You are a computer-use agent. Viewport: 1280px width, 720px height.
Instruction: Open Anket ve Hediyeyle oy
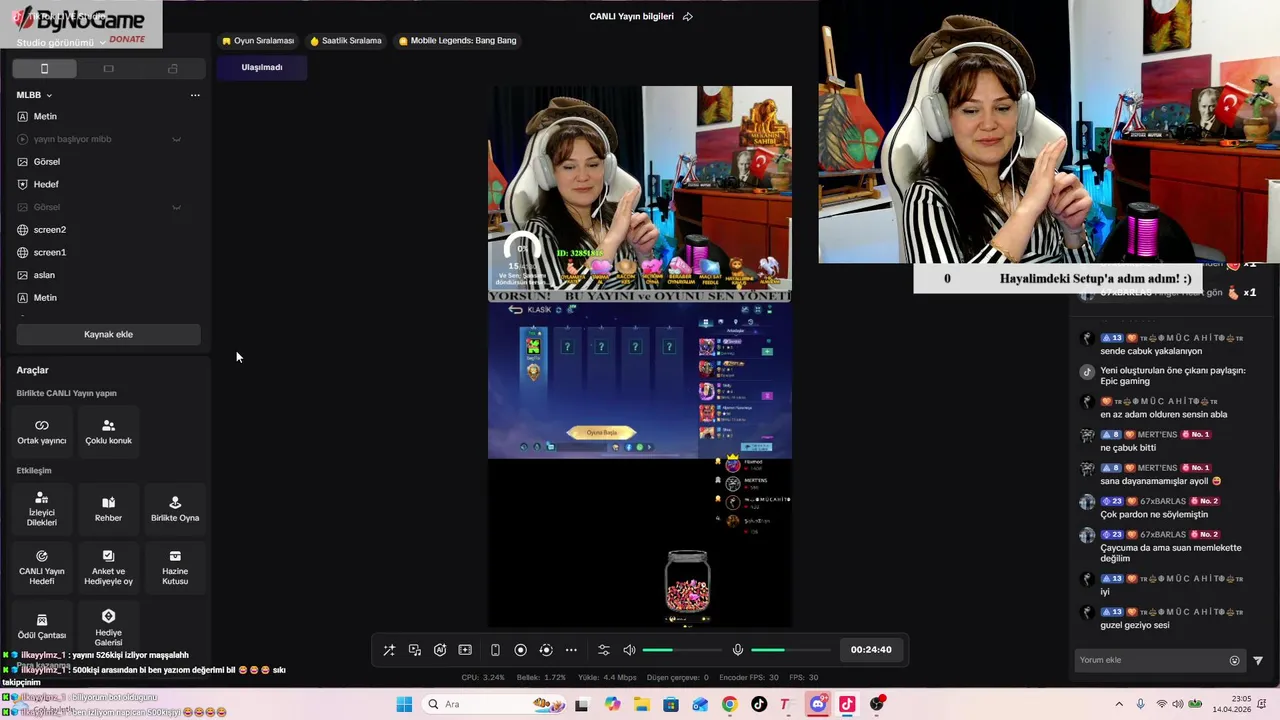coord(108,566)
